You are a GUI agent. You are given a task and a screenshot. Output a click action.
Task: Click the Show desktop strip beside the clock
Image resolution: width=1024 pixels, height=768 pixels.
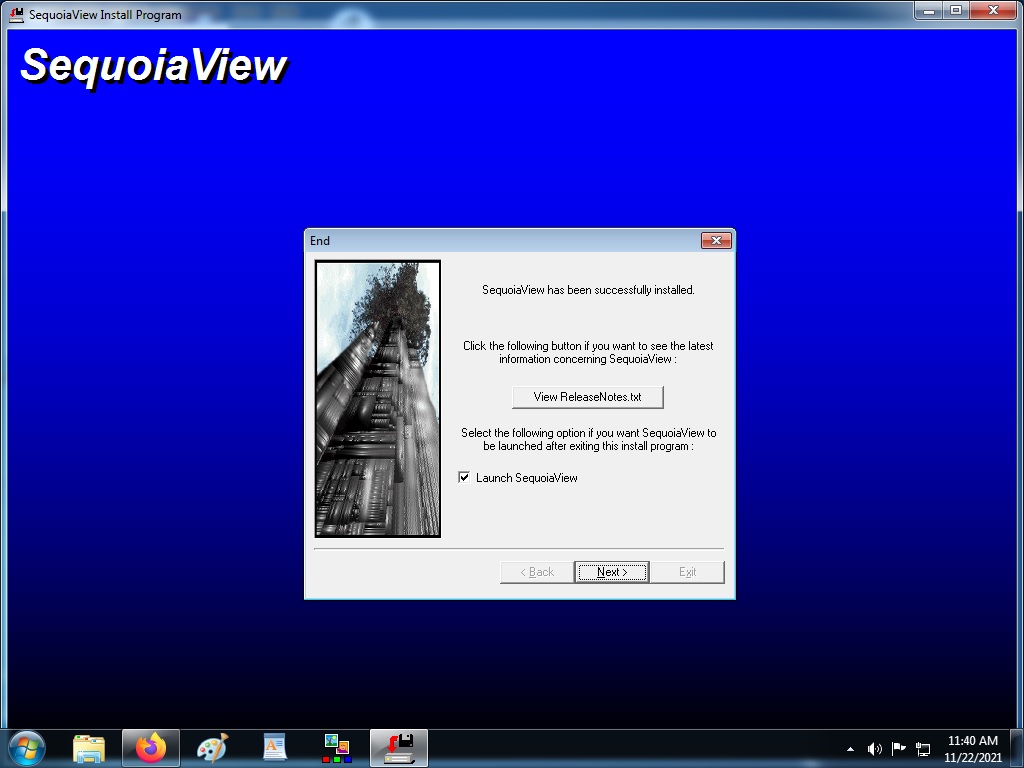tap(1018, 749)
